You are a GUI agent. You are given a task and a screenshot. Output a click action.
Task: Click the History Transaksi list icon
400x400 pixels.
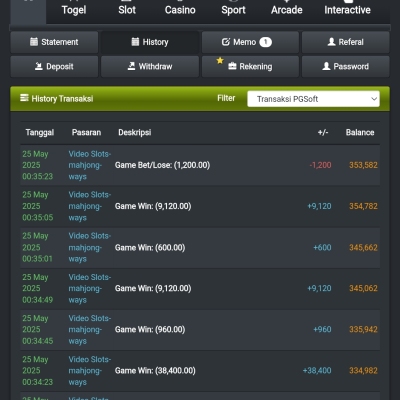coord(24,98)
